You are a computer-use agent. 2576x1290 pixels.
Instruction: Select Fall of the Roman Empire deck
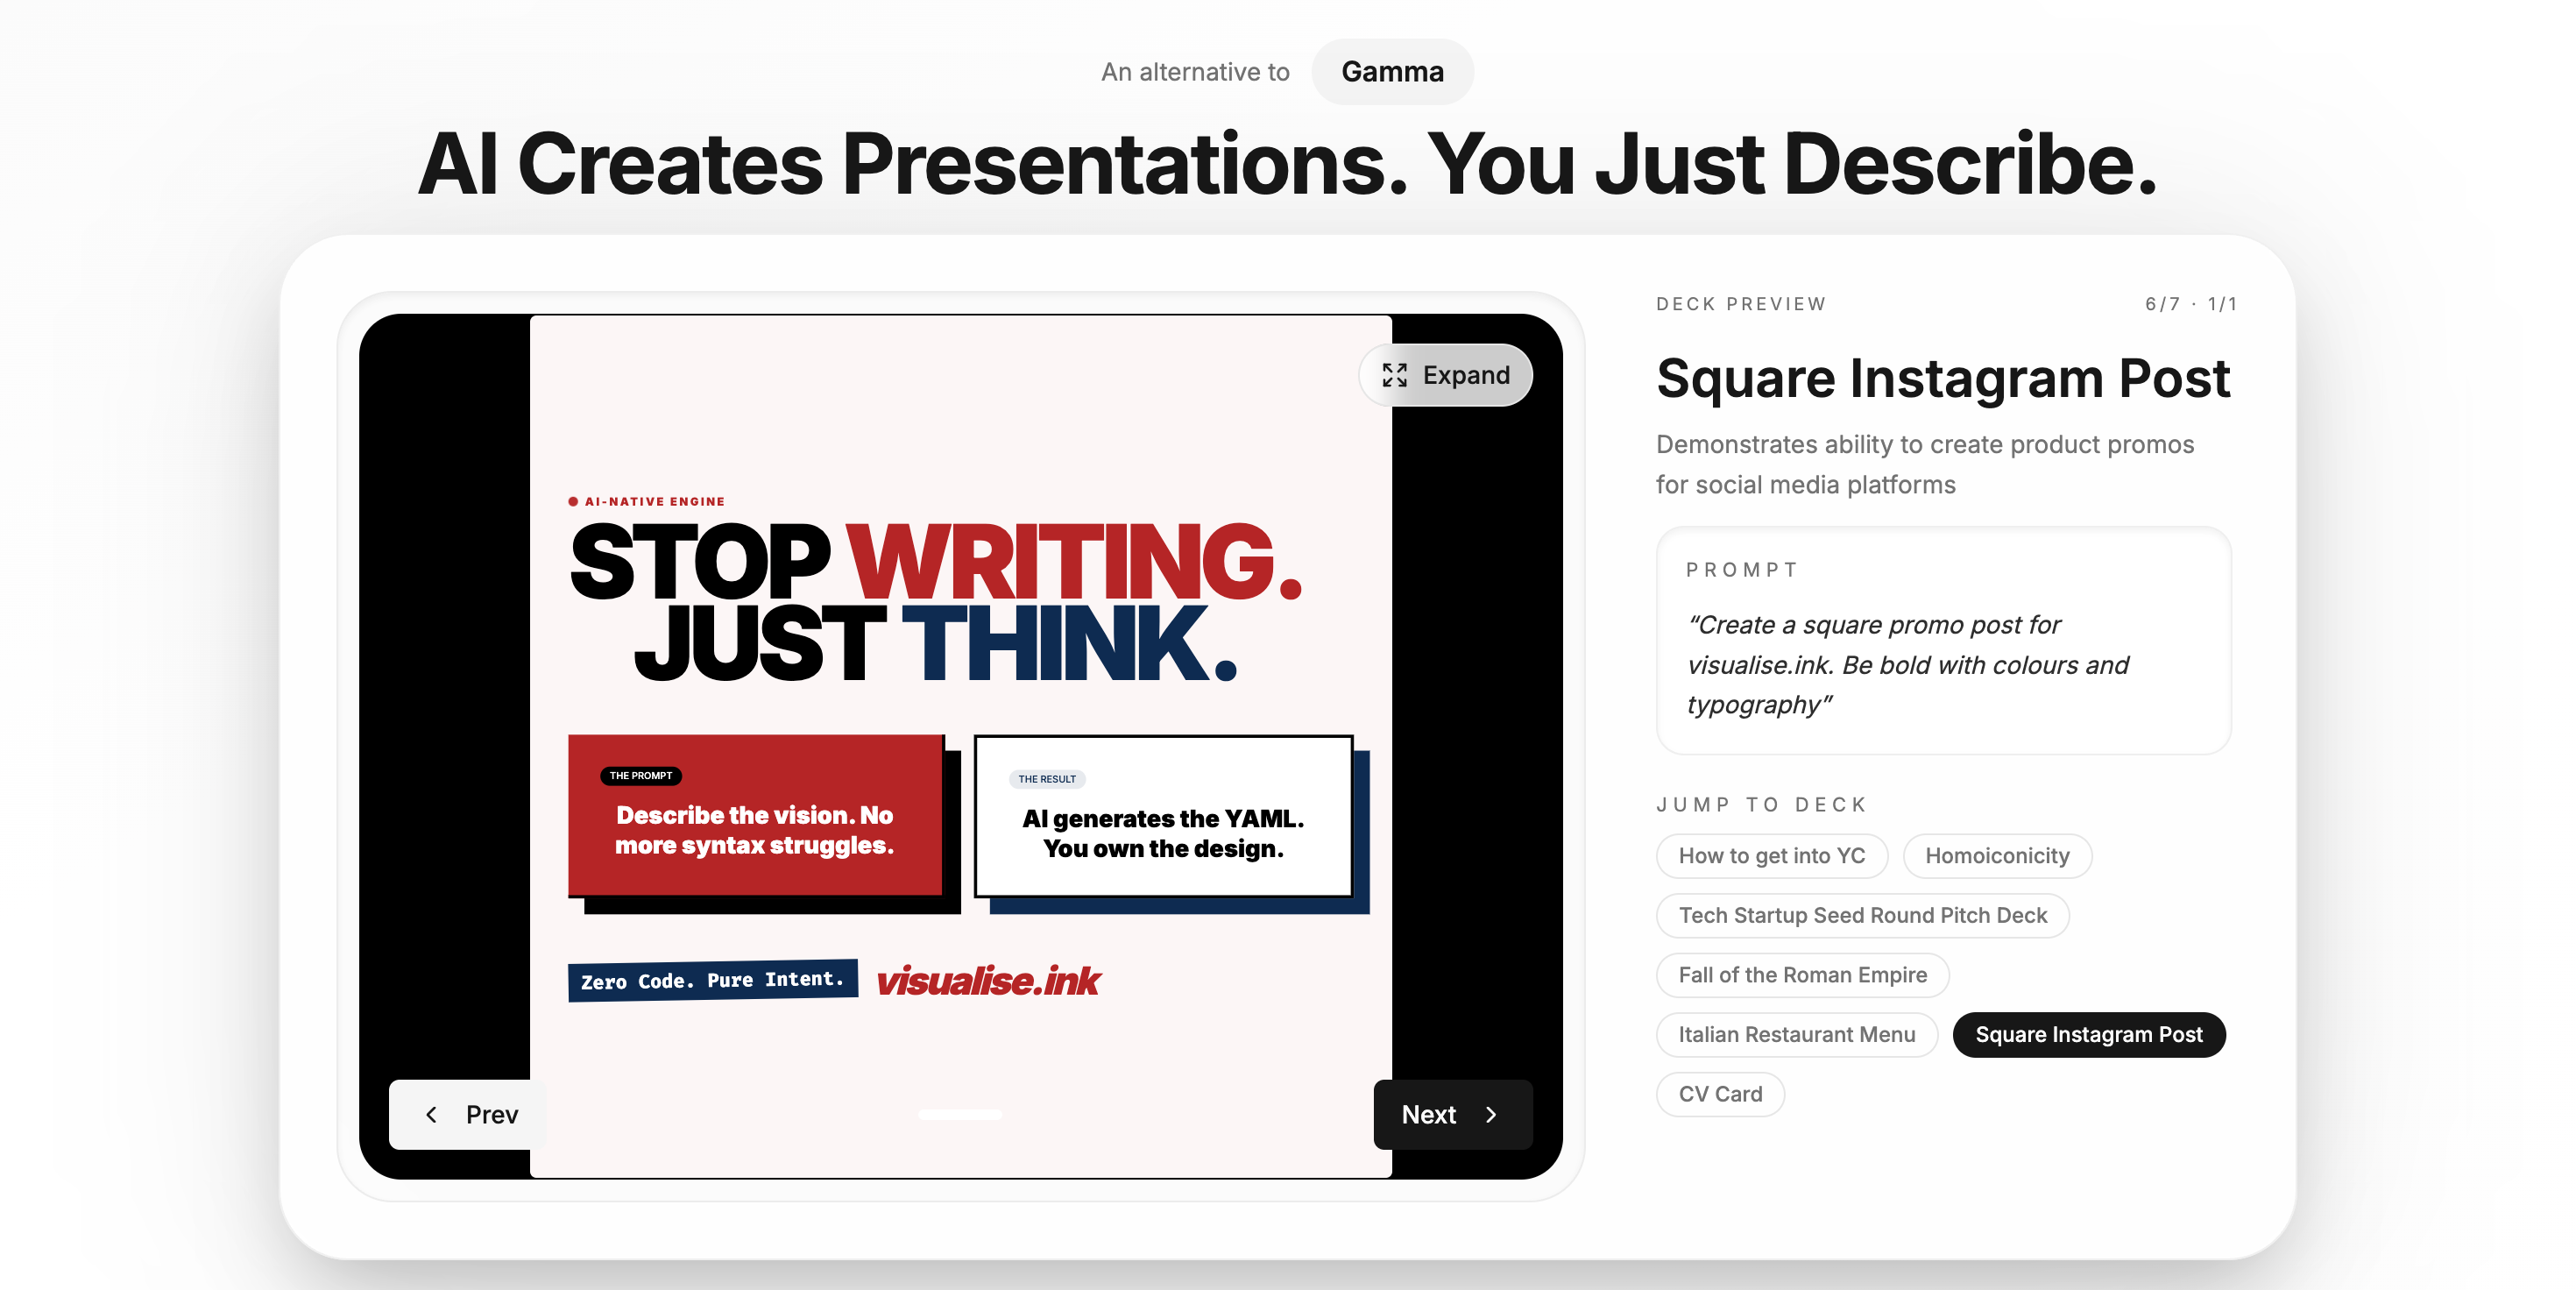click(x=1802, y=975)
